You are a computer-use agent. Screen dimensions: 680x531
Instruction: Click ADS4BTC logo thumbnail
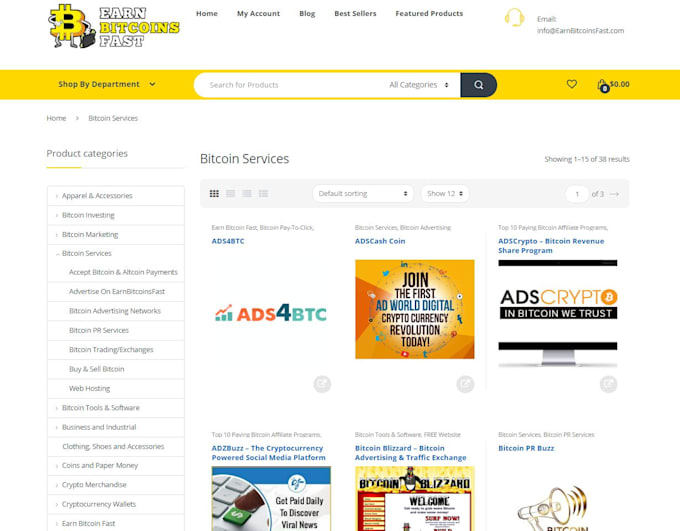(271, 312)
